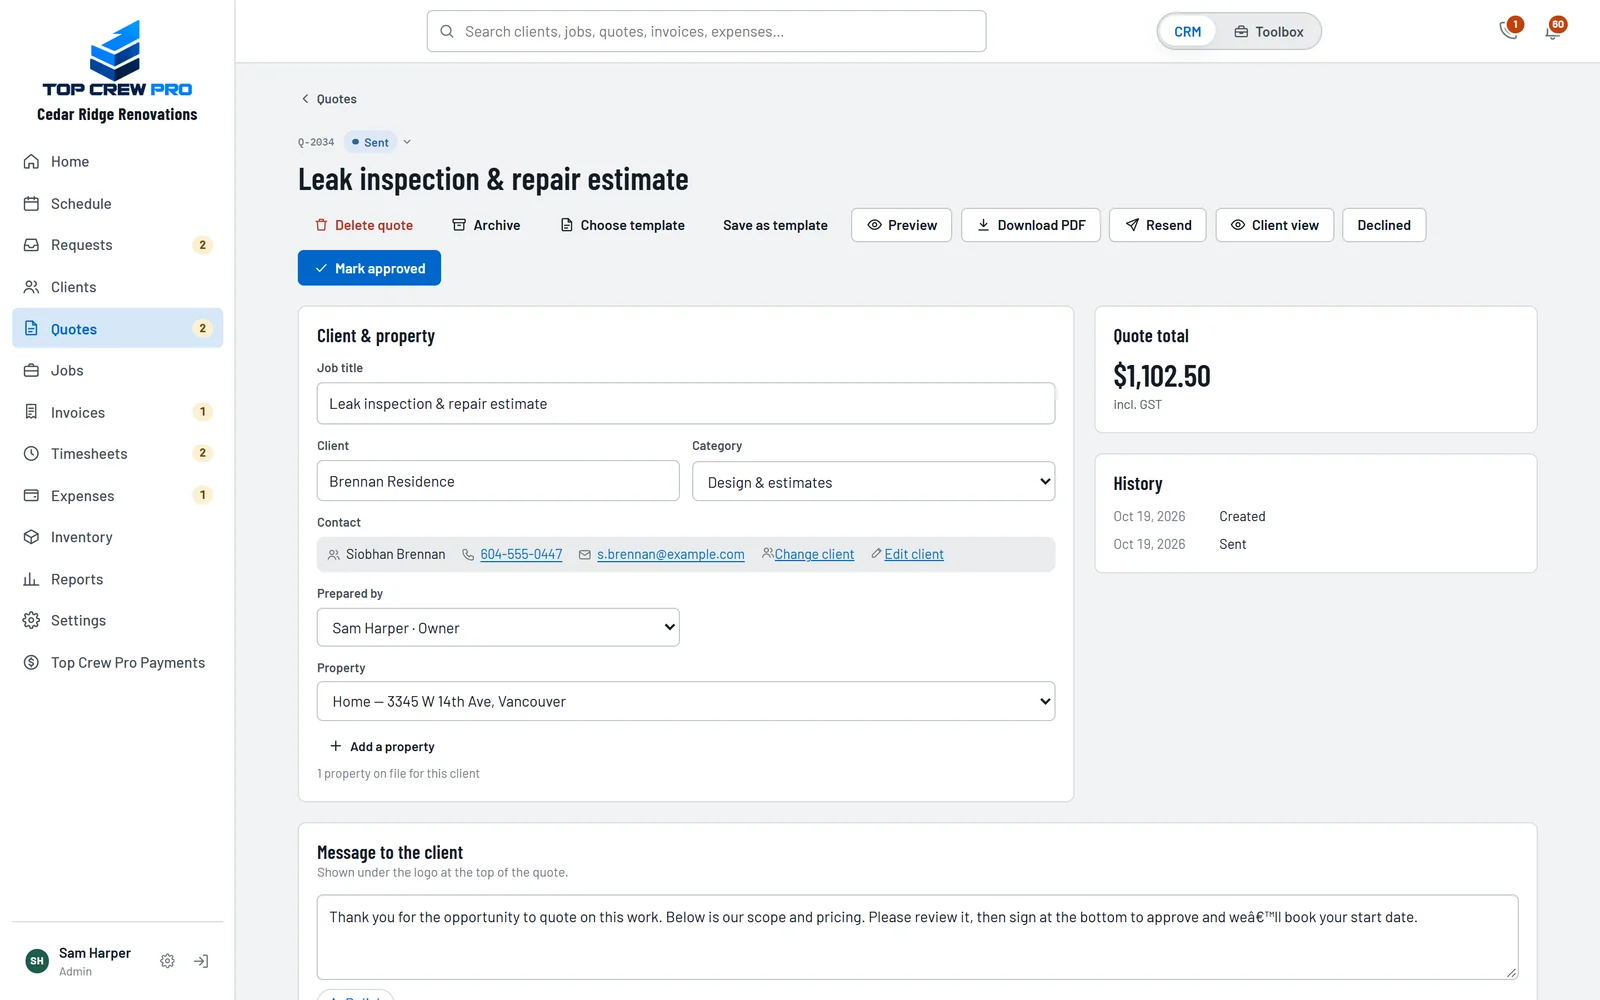Click the plus icon for Add a property

pyautogui.click(x=336, y=746)
